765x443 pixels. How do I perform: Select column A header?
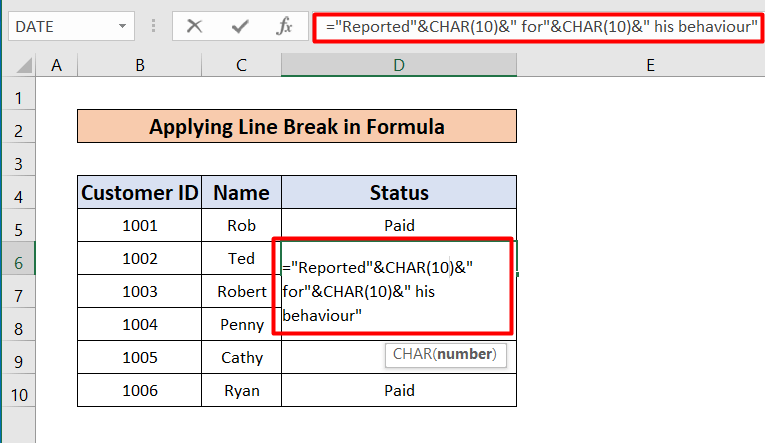[x=56, y=66]
